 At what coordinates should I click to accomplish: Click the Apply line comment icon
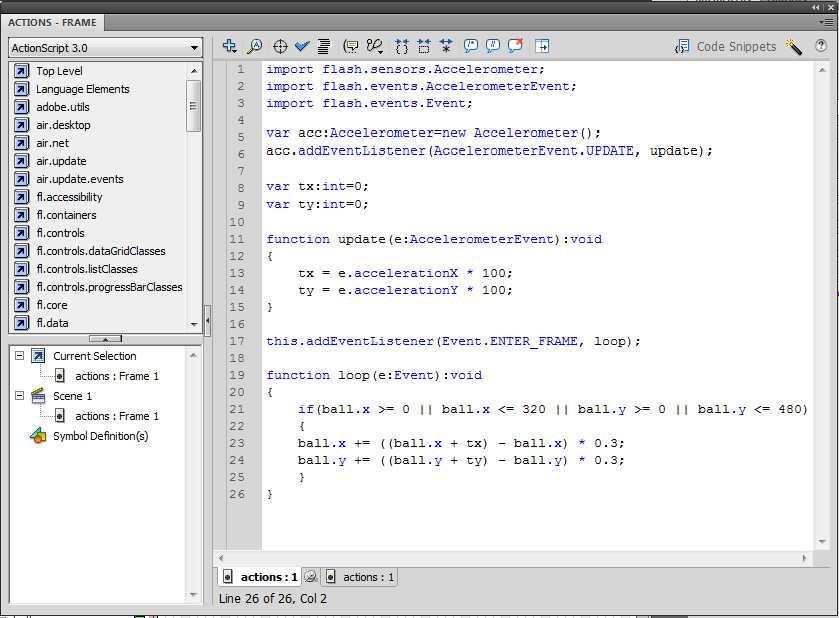point(493,46)
